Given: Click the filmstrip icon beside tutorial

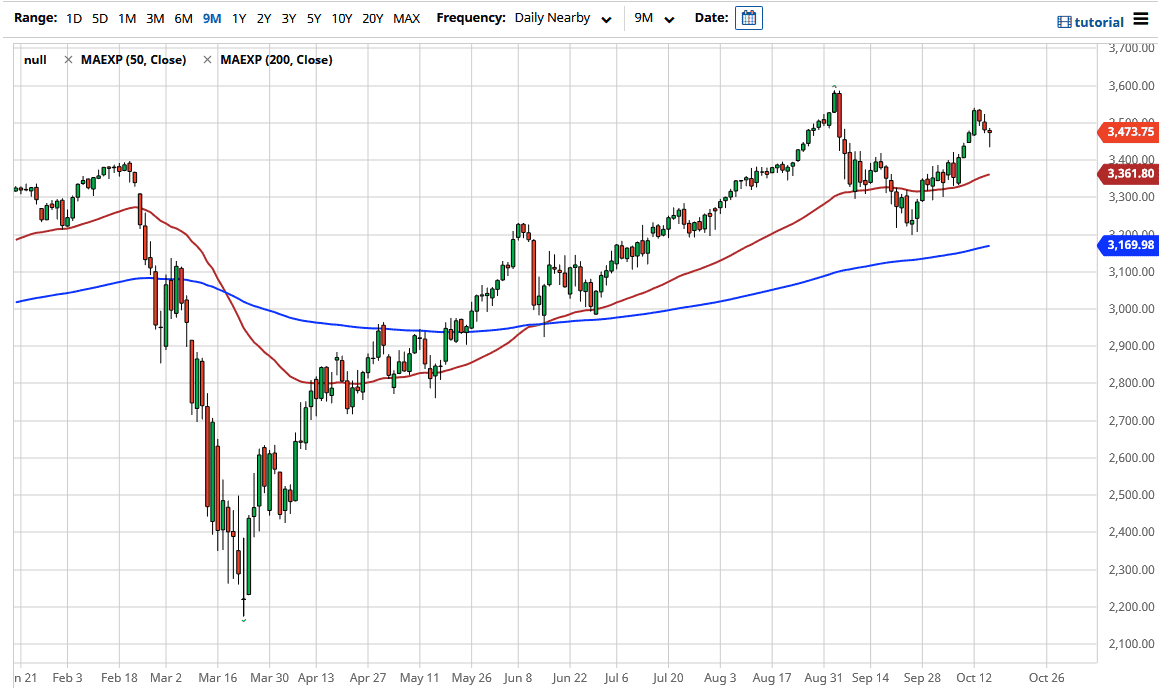Looking at the screenshot, I should [1066, 20].
